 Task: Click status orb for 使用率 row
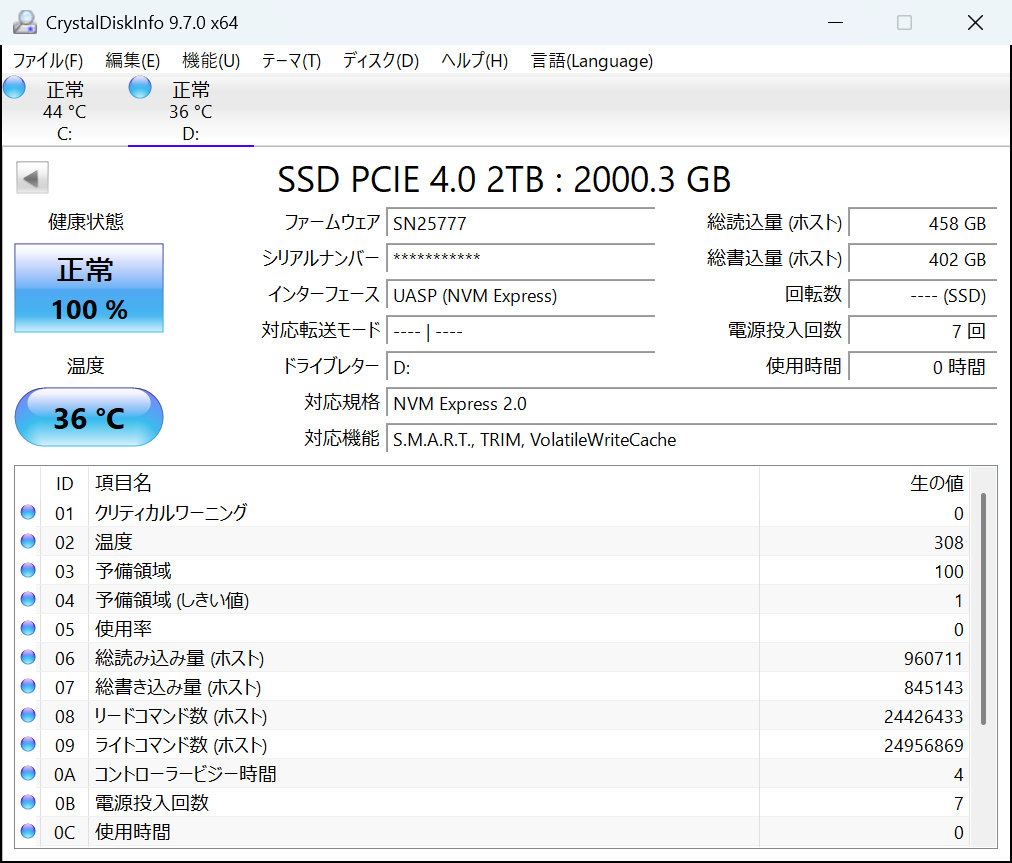pyautogui.click(x=27, y=629)
